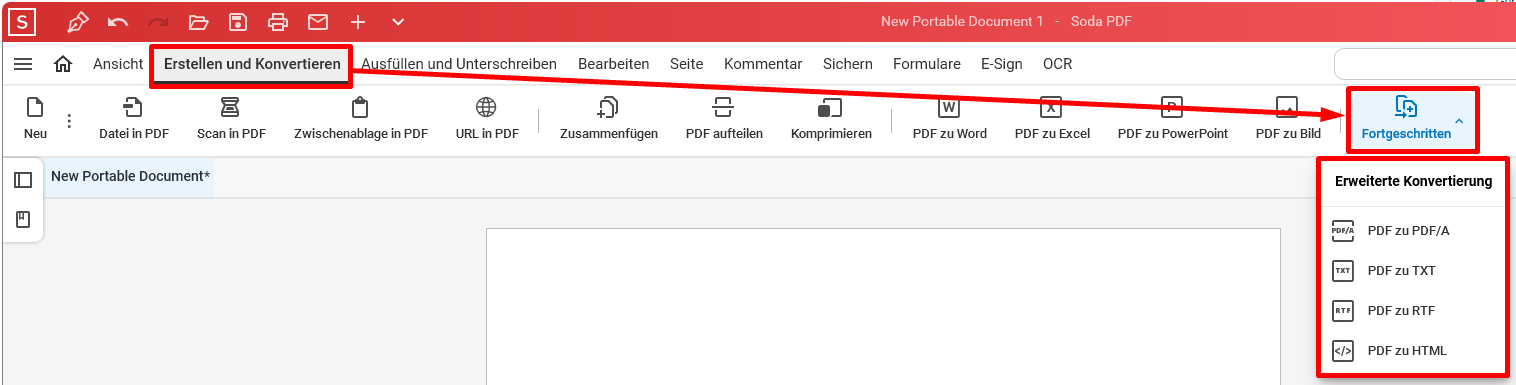Click the PDF zu Excel icon
This screenshot has width=1516, height=385.
coord(1051,108)
